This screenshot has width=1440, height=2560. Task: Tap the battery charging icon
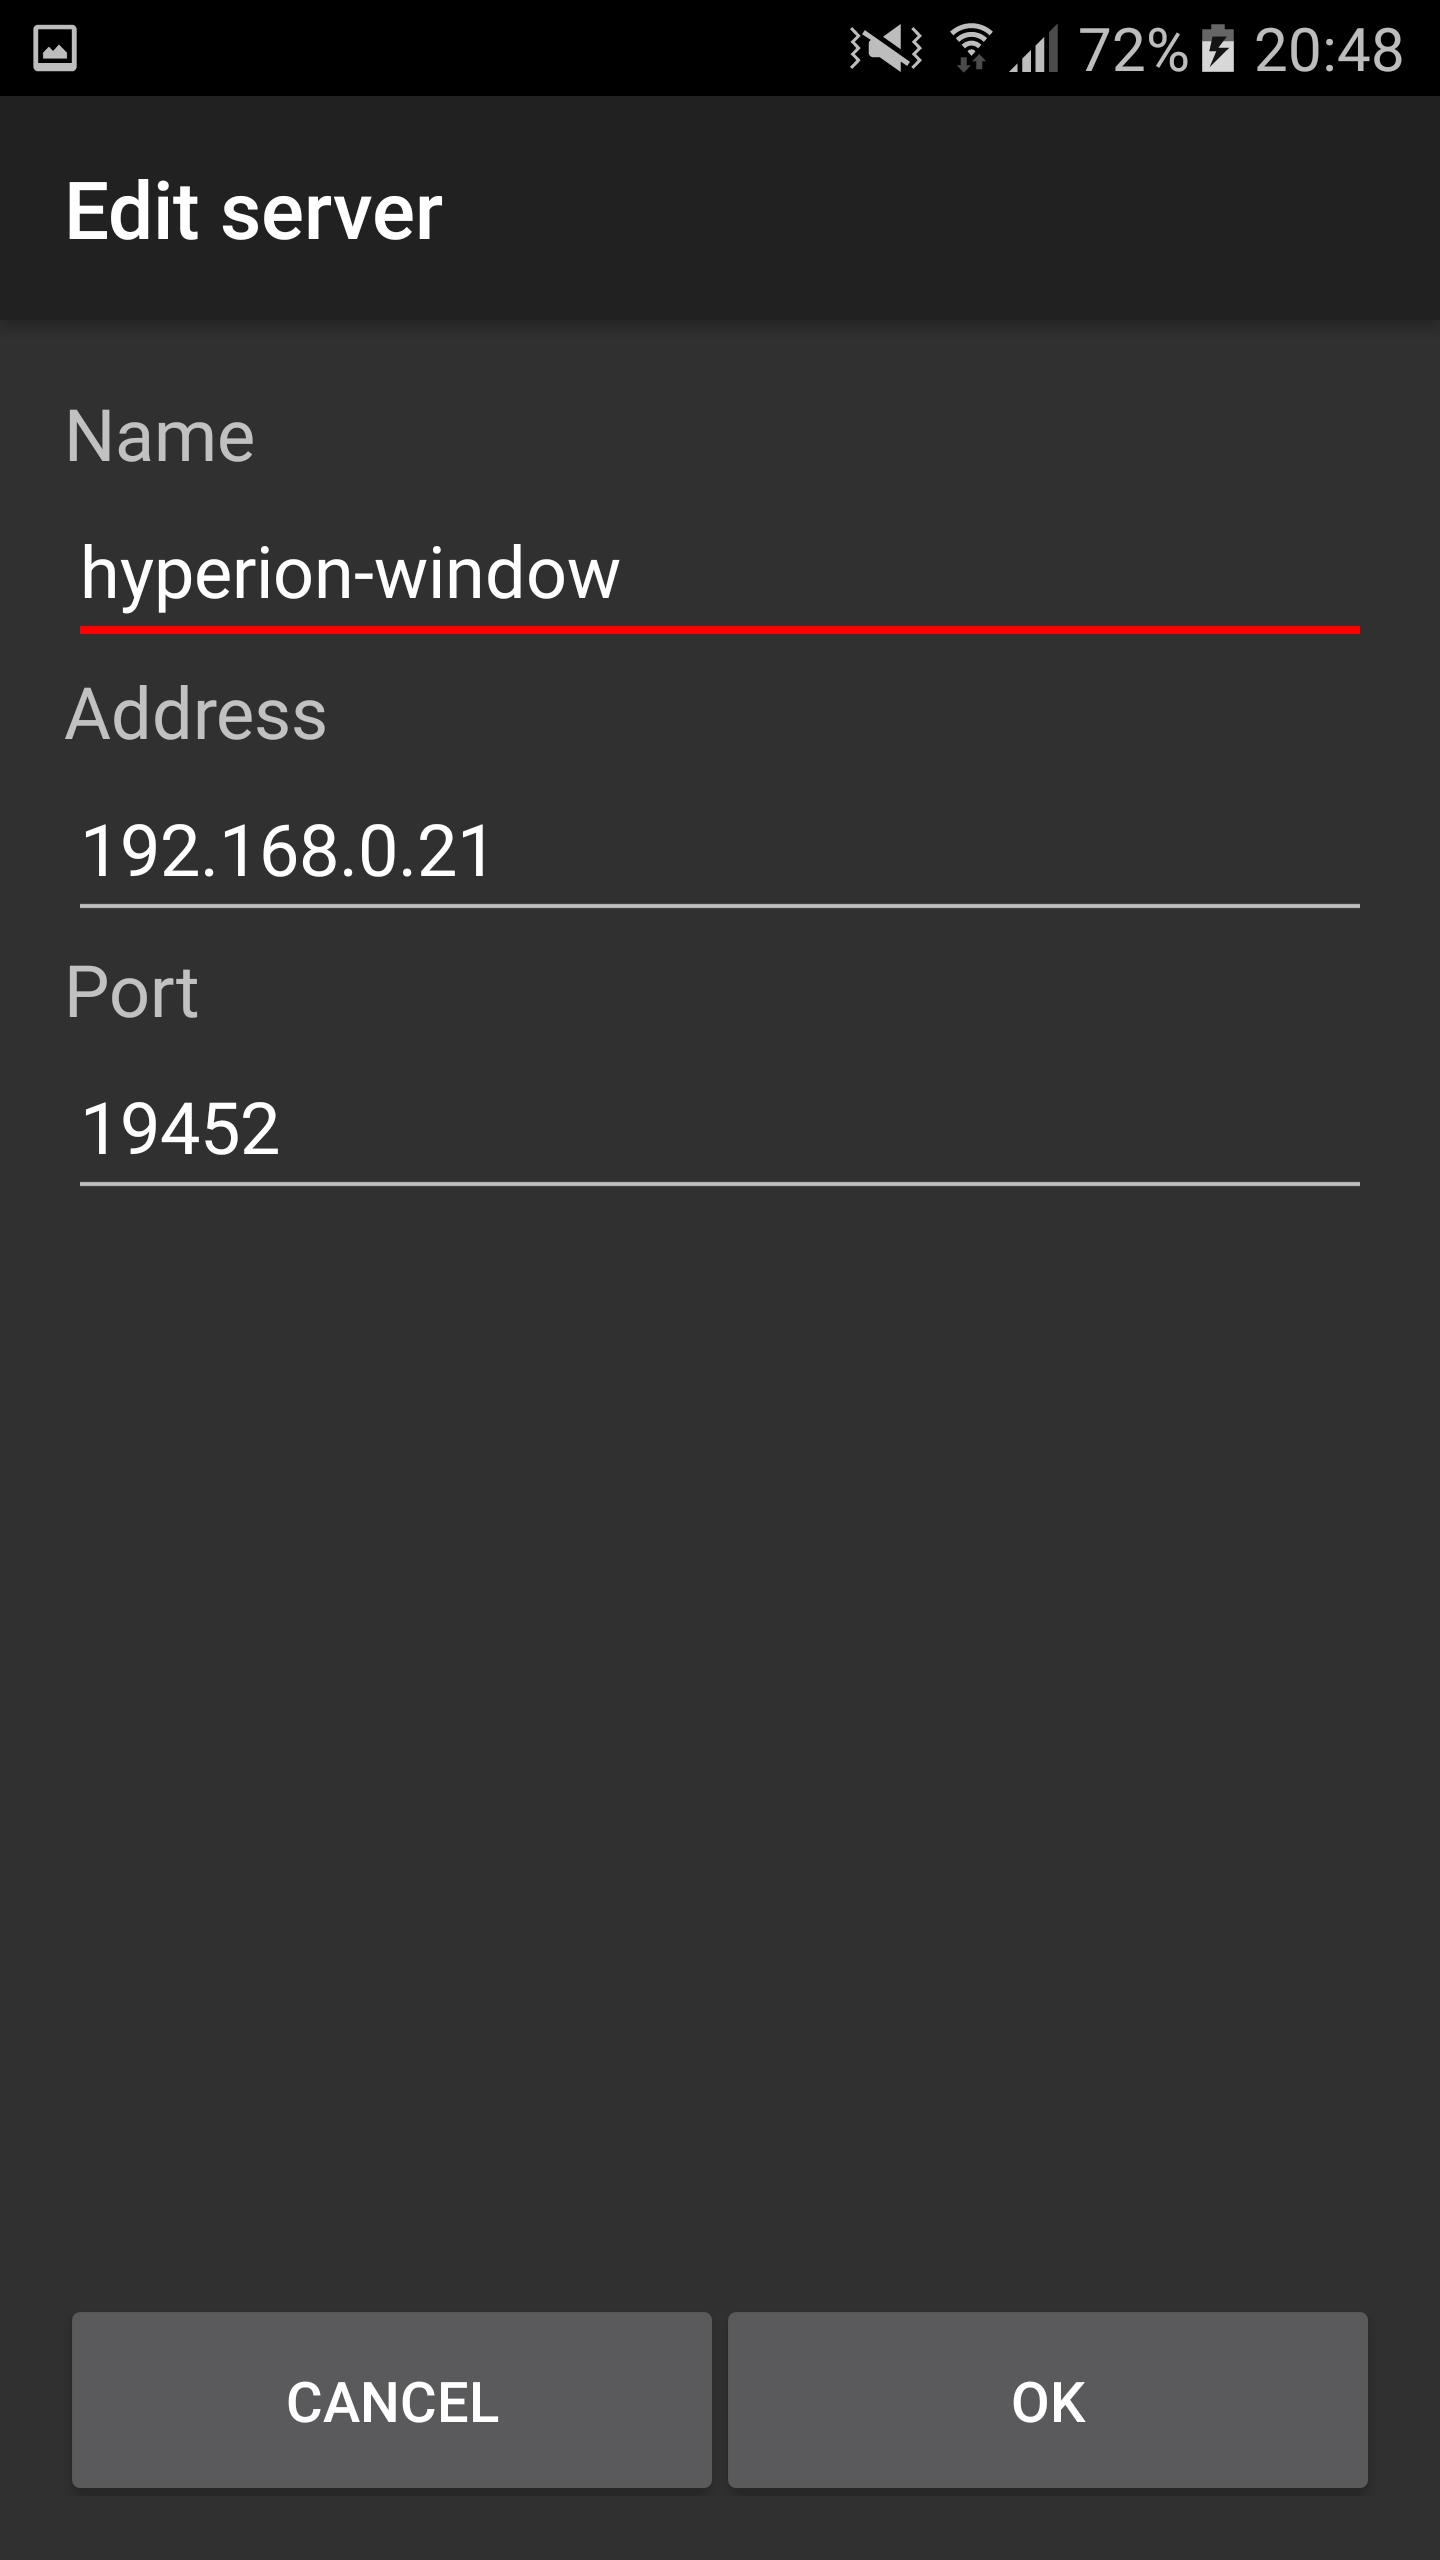point(1218,48)
